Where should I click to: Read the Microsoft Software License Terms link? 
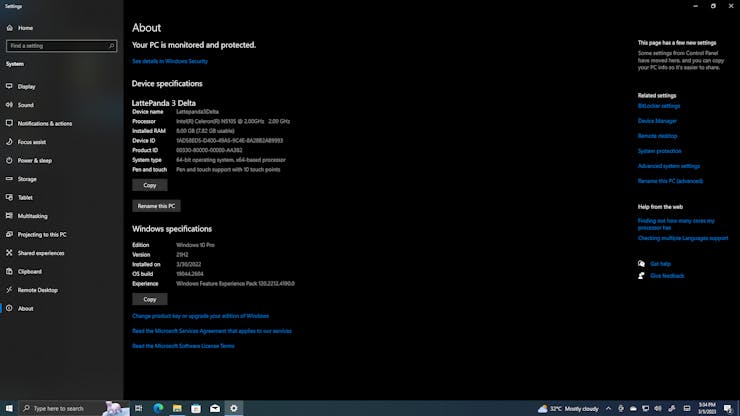tap(183, 346)
